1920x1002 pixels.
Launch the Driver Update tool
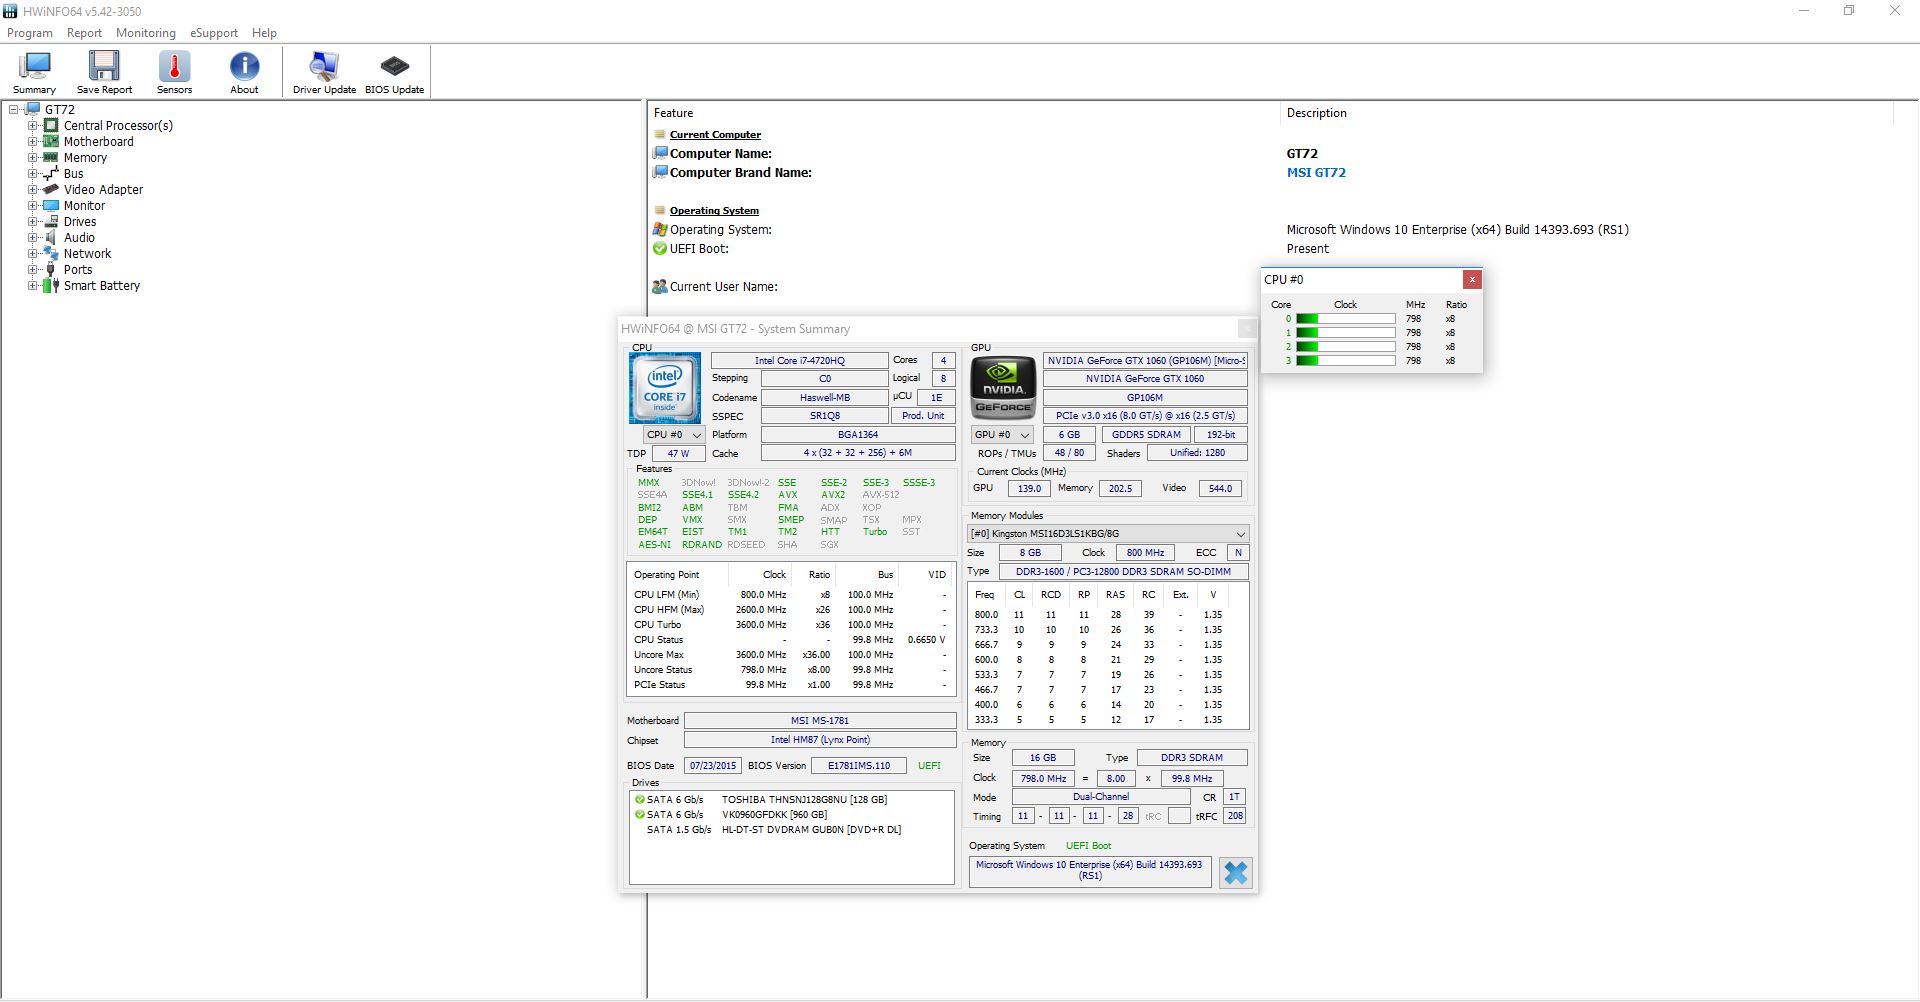point(324,66)
